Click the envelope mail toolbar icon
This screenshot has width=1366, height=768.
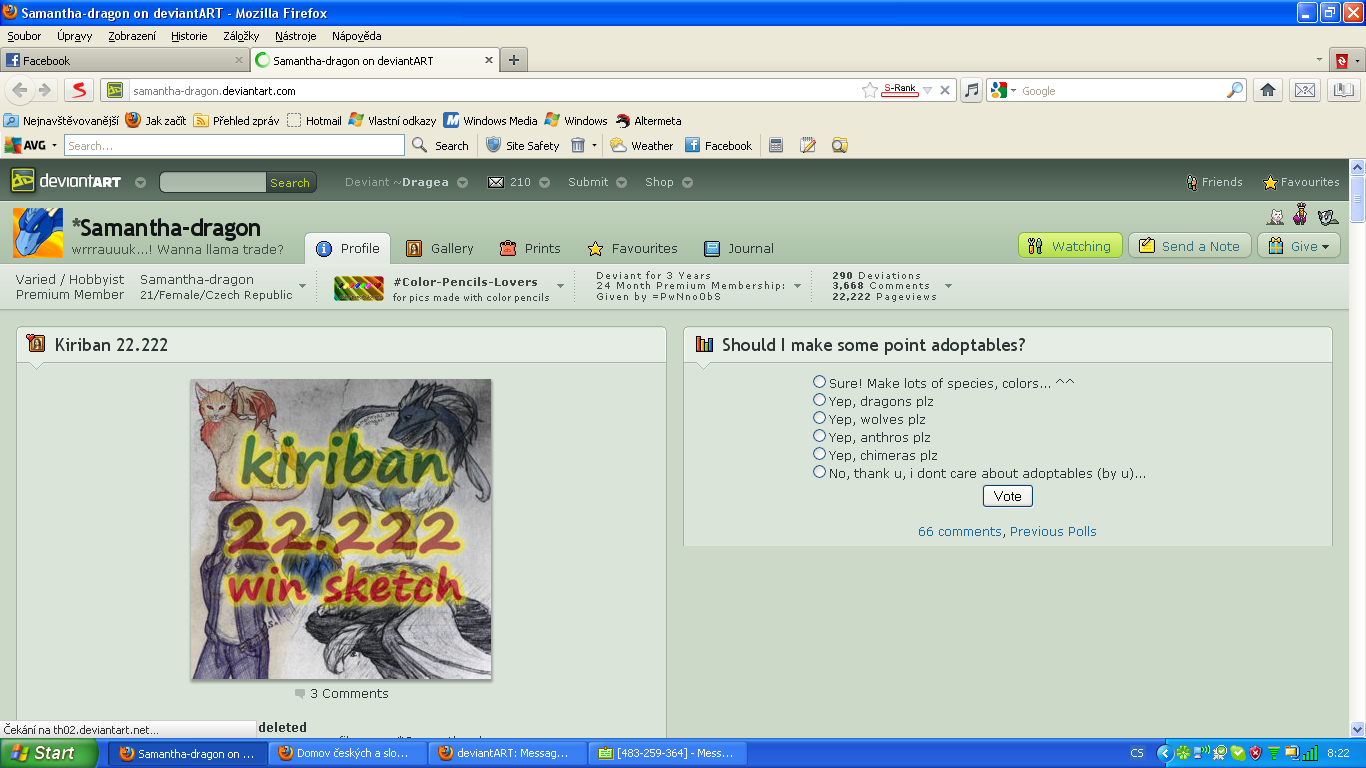pyautogui.click(x=1305, y=90)
